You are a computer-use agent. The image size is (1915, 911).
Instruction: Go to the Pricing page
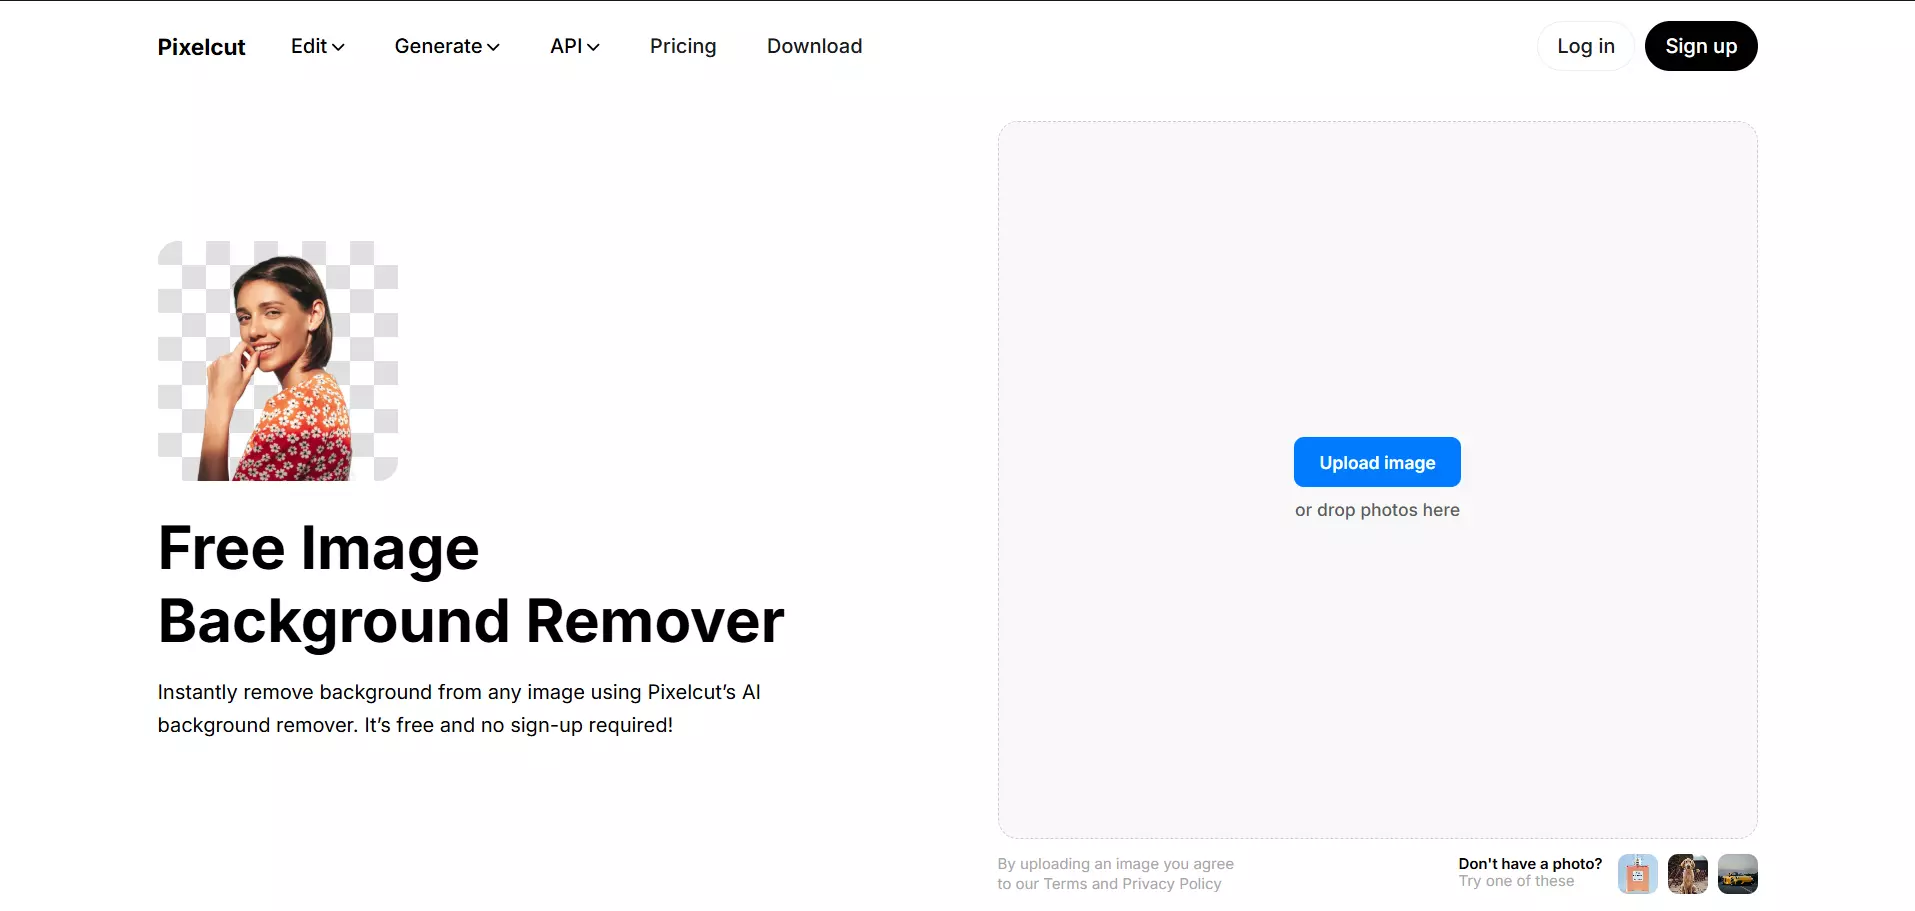682,46
